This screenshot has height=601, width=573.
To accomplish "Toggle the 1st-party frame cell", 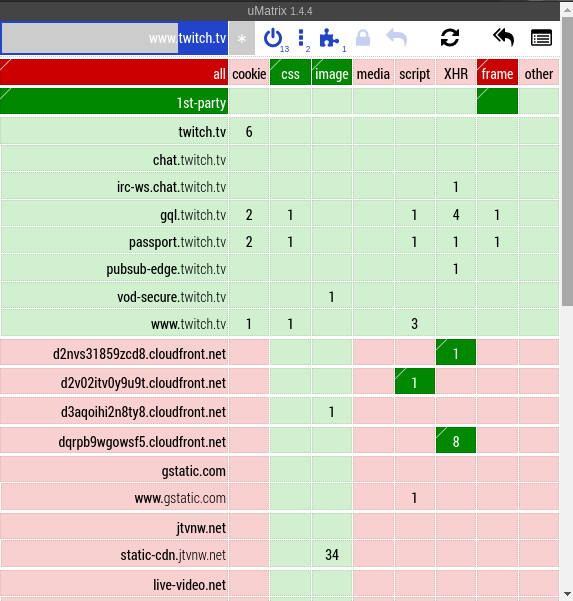I will coord(497,101).
